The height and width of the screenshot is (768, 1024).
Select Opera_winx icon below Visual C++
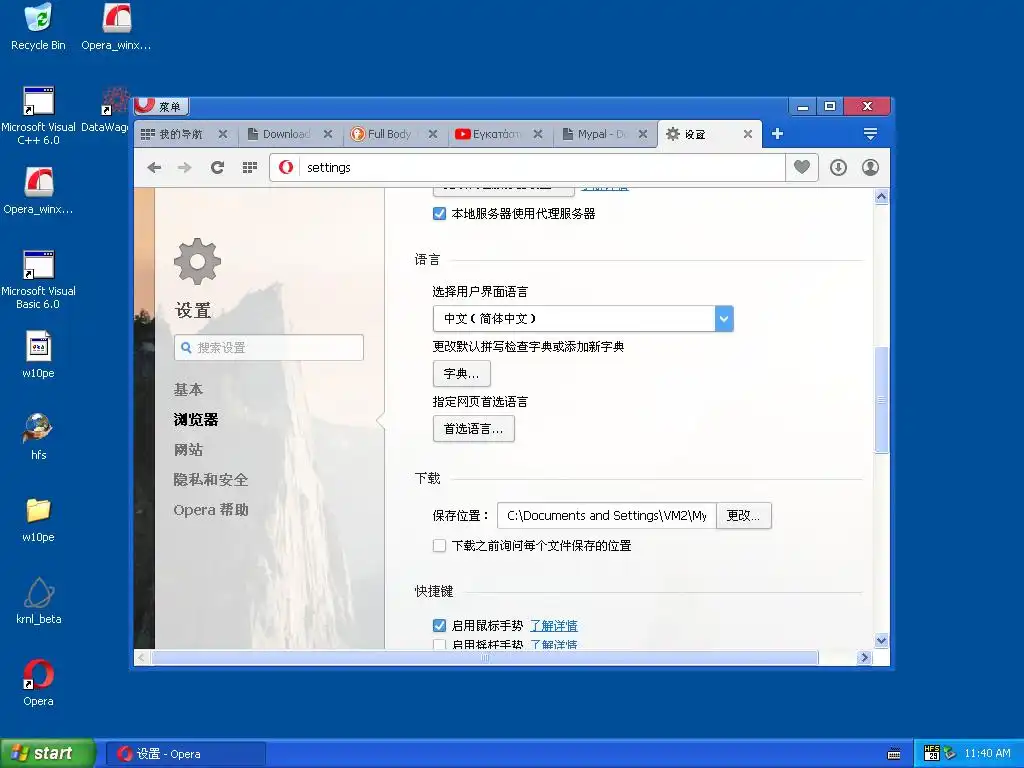coord(38,191)
